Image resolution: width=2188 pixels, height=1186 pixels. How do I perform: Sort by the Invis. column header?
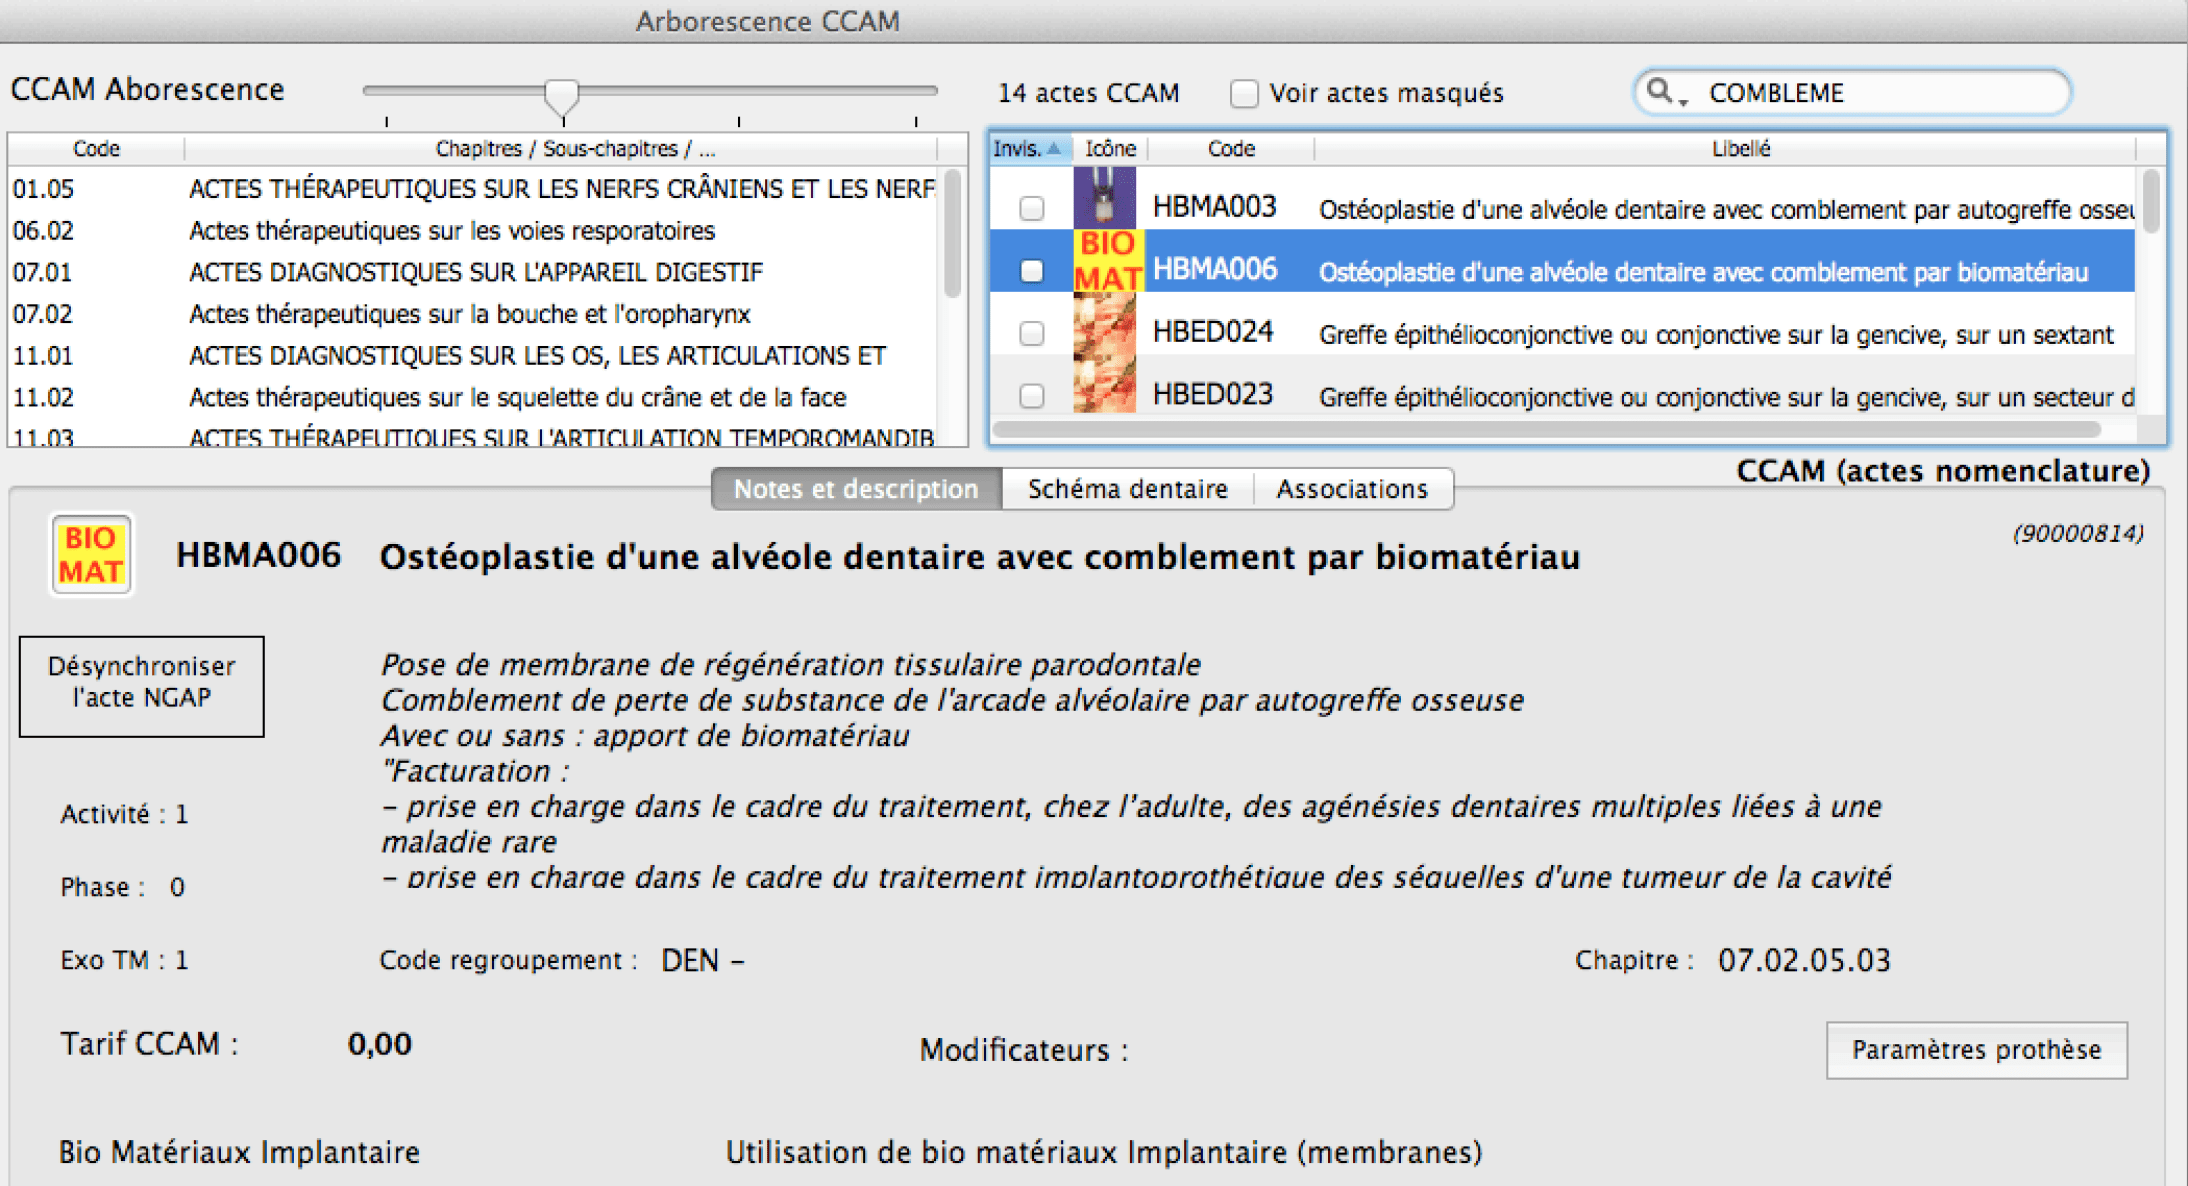(x=1026, y=148)
